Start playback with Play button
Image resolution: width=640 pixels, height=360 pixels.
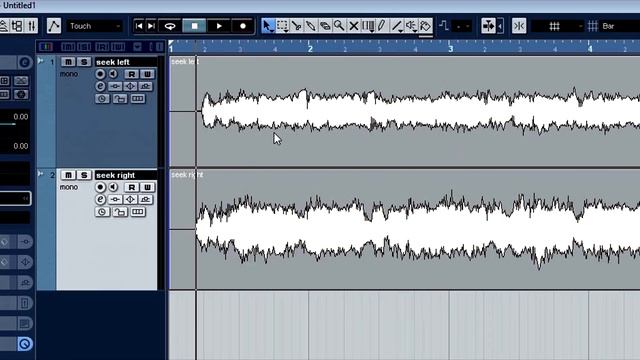(x=219, y=26)
